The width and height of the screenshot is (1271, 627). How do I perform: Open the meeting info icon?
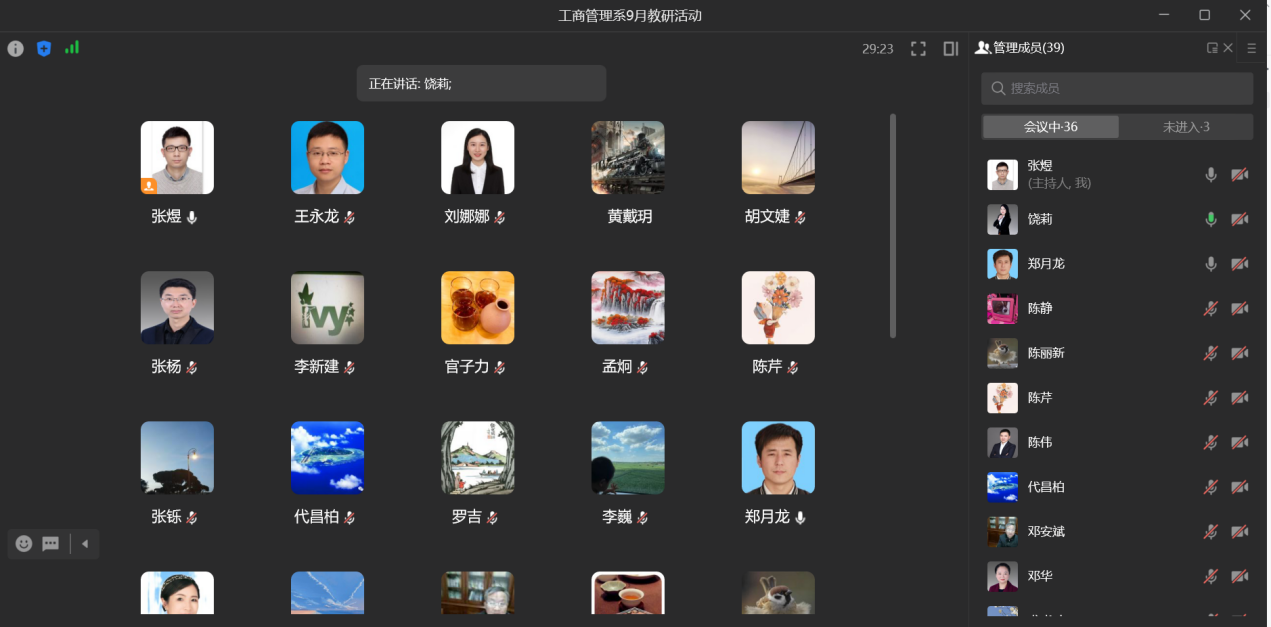[15, 48]
